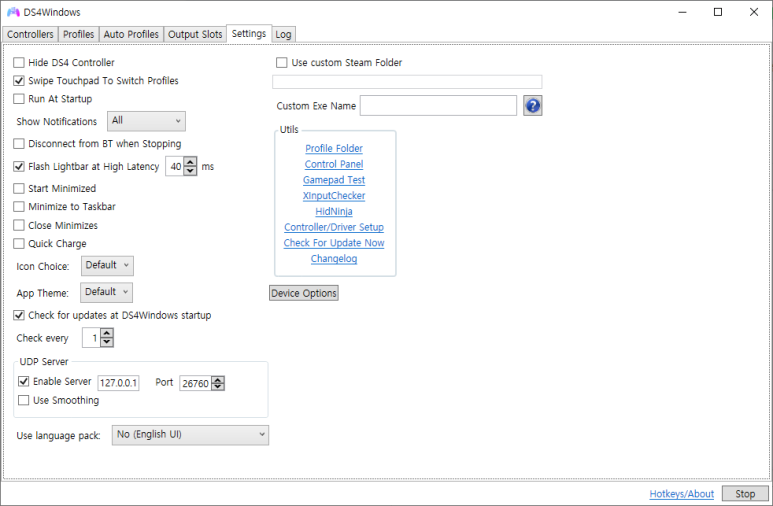
Task: Open Profile Folder link
Action: tap(334, 148)
